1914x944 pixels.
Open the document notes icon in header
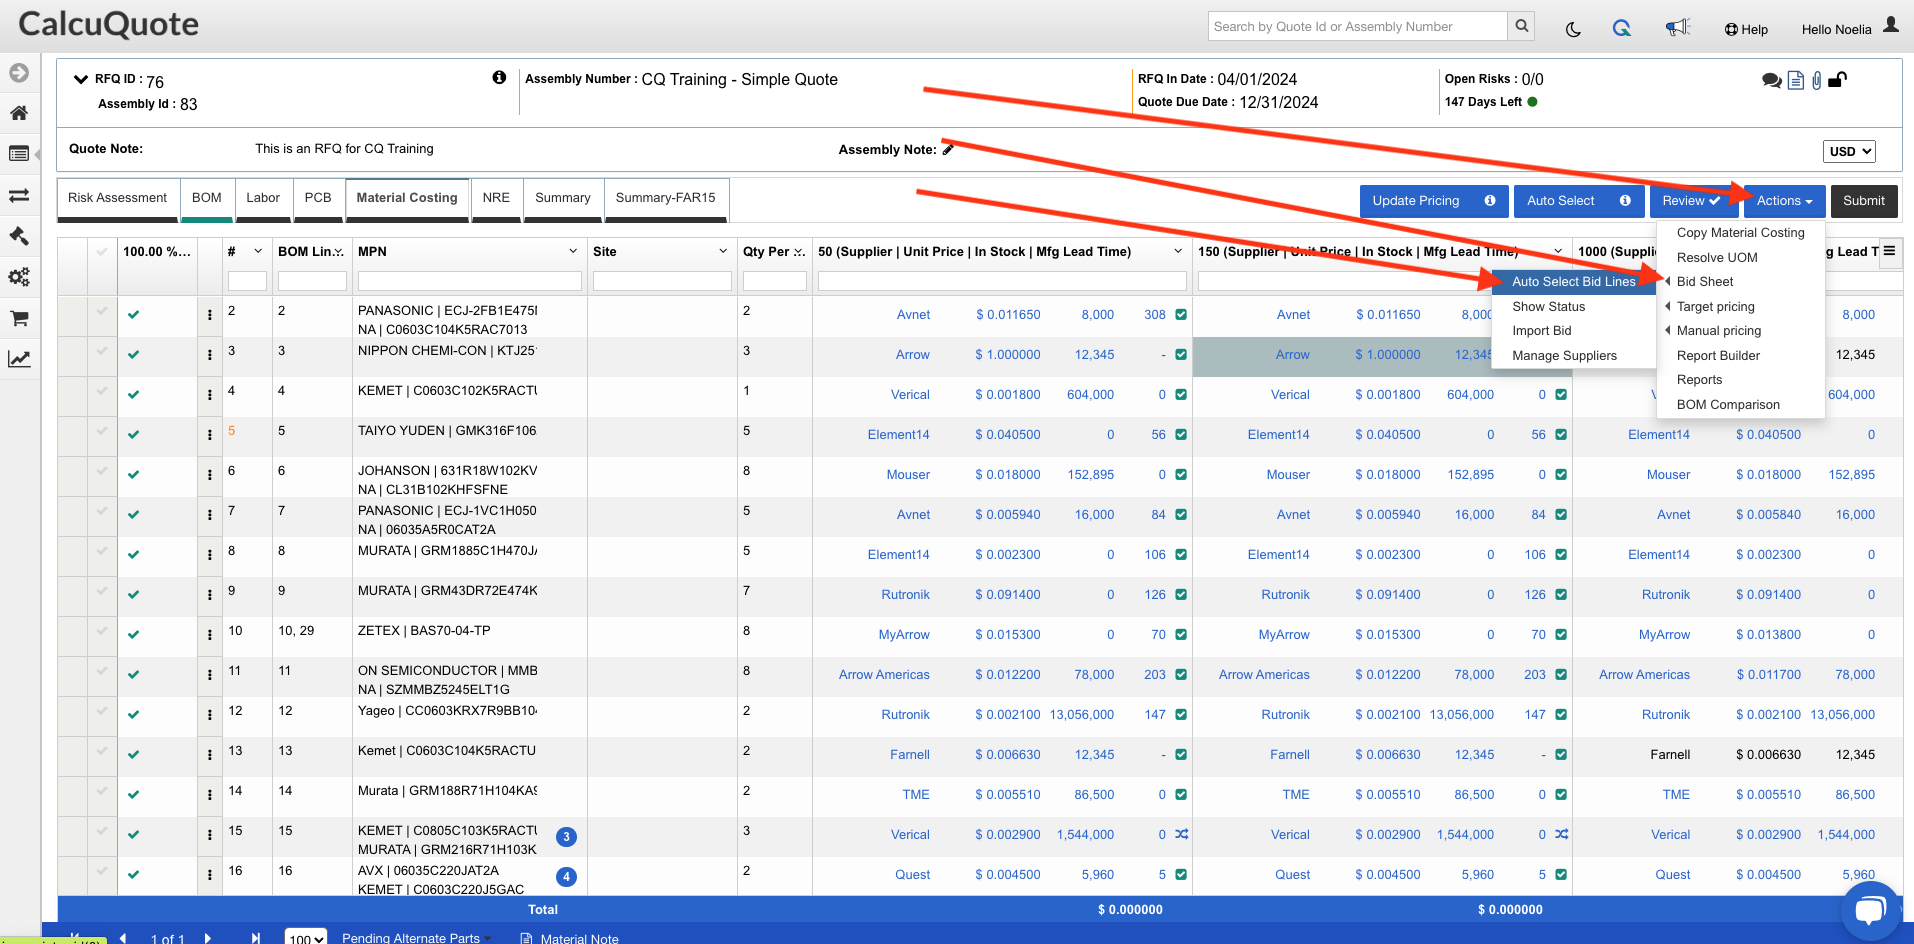1796,80
